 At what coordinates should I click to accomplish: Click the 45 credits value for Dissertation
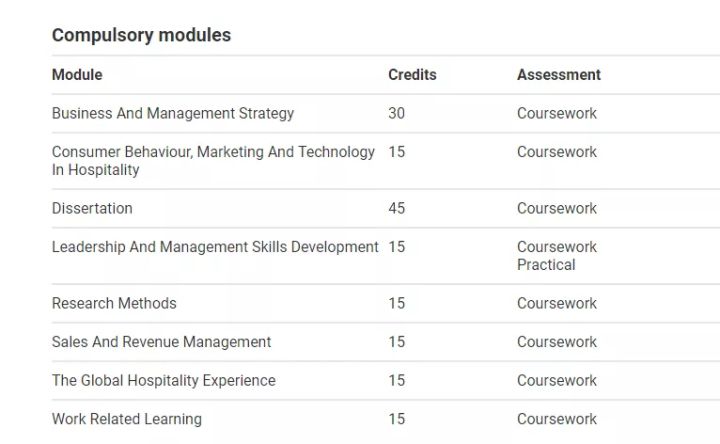(x=397, y=209)
